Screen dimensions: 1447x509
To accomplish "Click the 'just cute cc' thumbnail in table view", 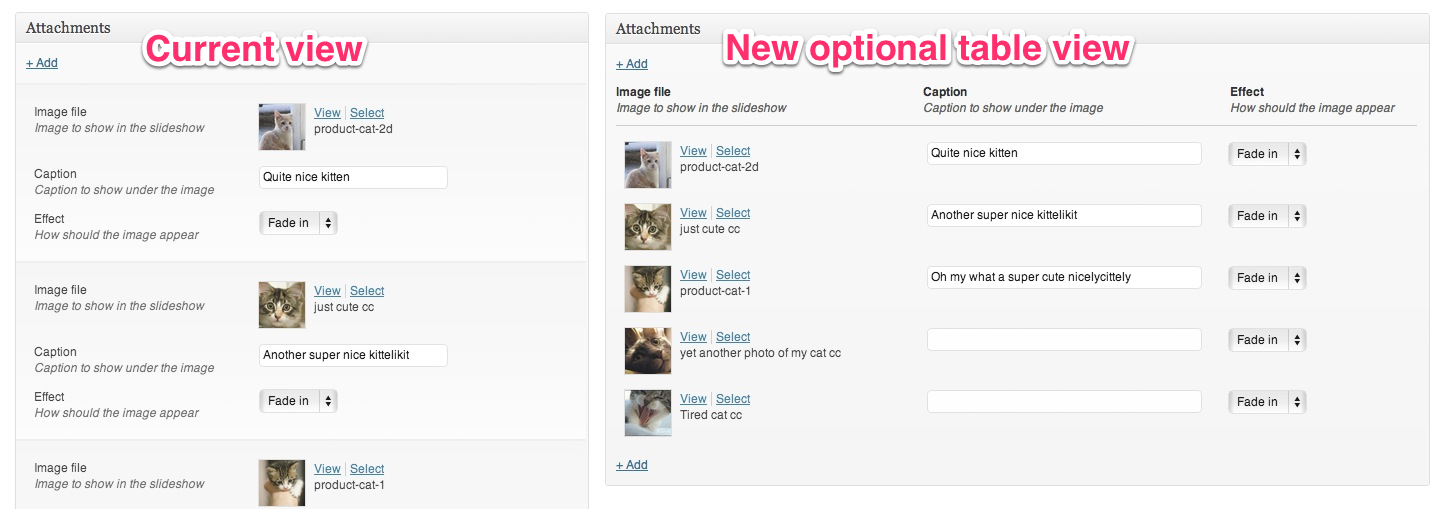I will pyautogui.click(x=648, y=227).
